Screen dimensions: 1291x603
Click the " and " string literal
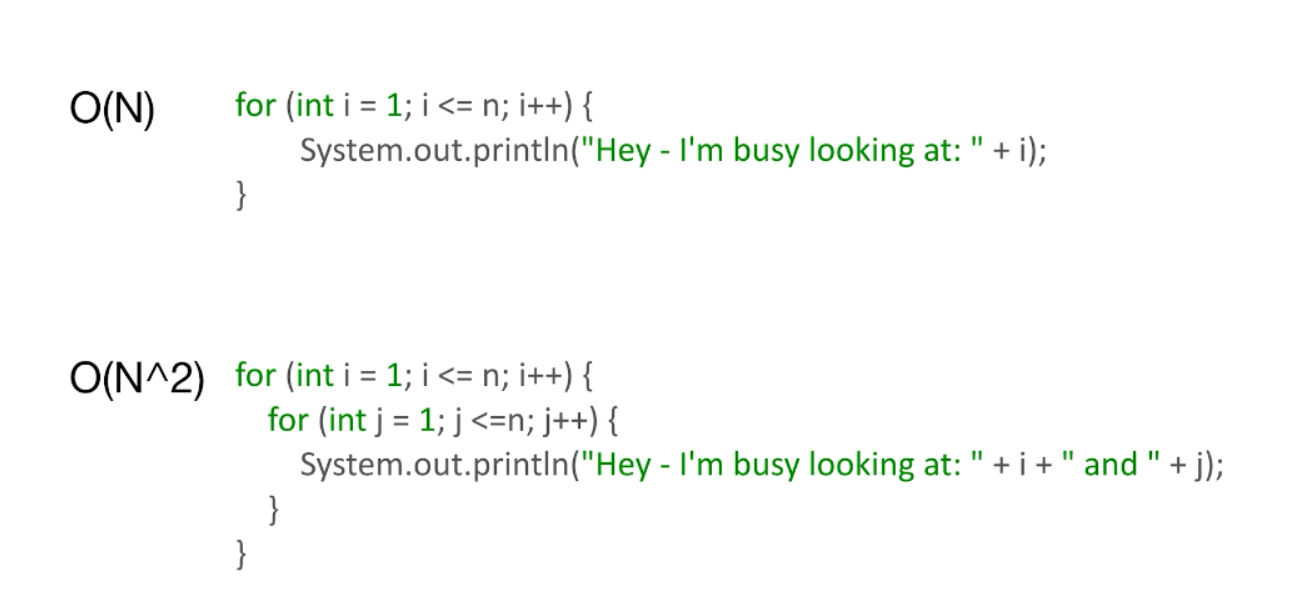point(1109,464)
